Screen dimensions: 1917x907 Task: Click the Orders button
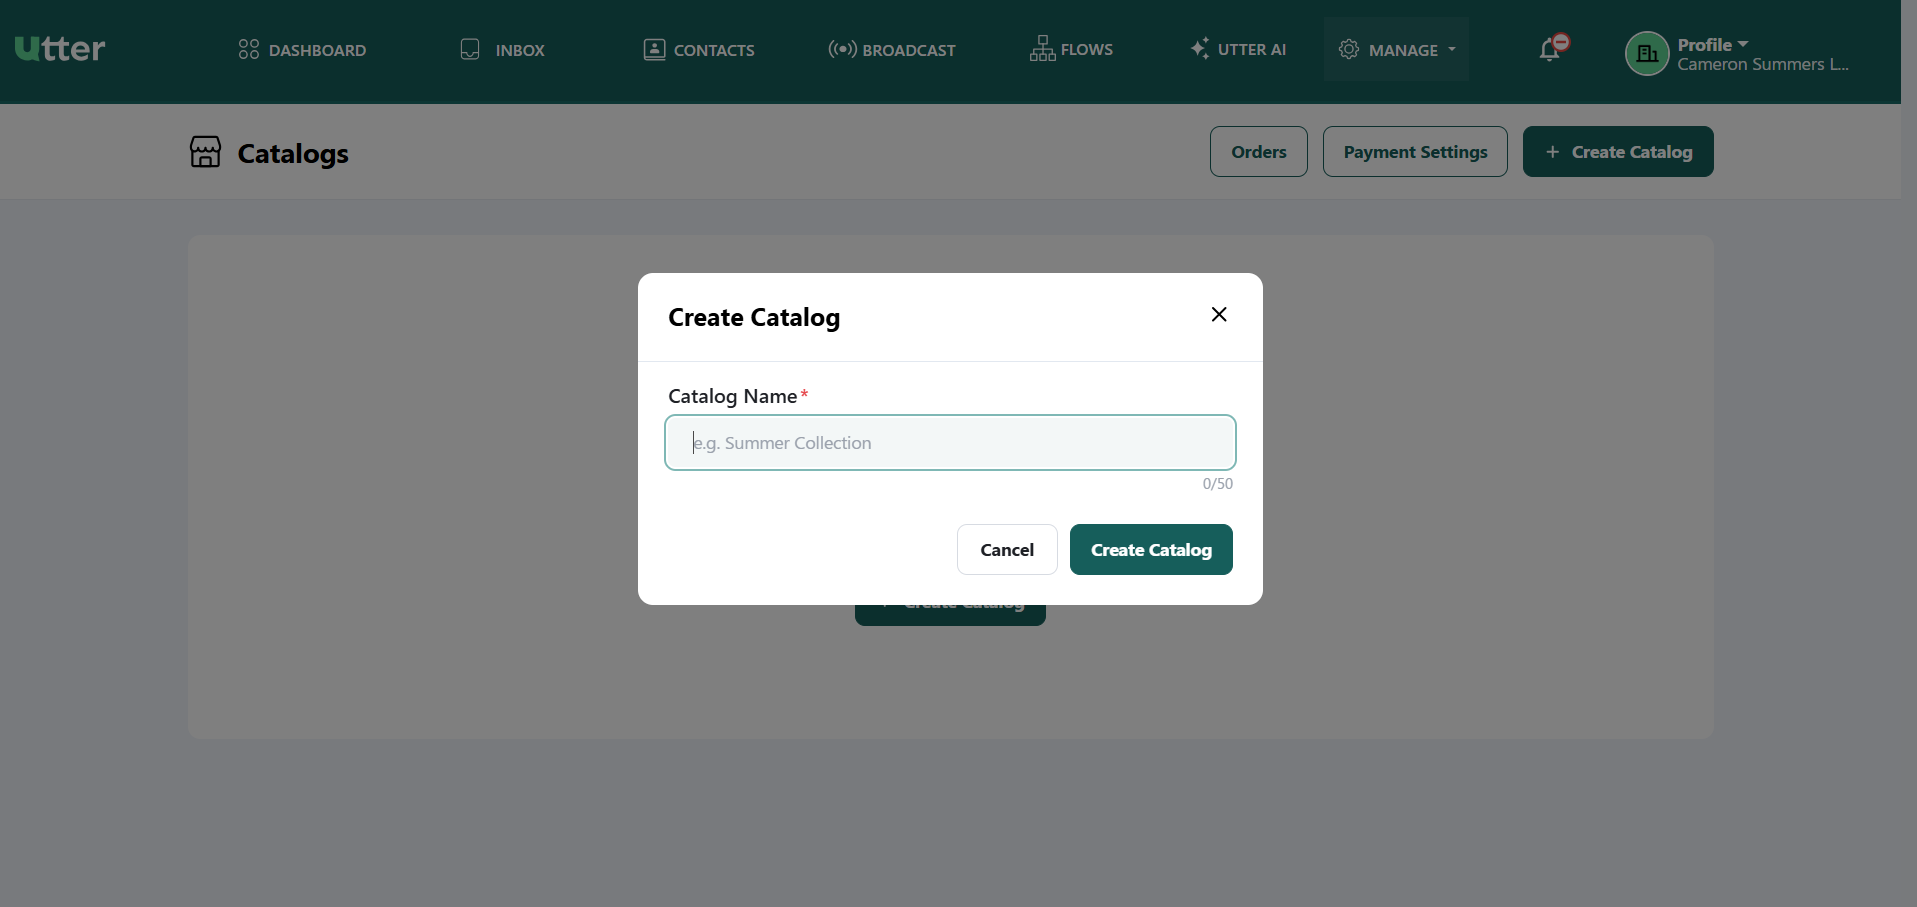1259,152
